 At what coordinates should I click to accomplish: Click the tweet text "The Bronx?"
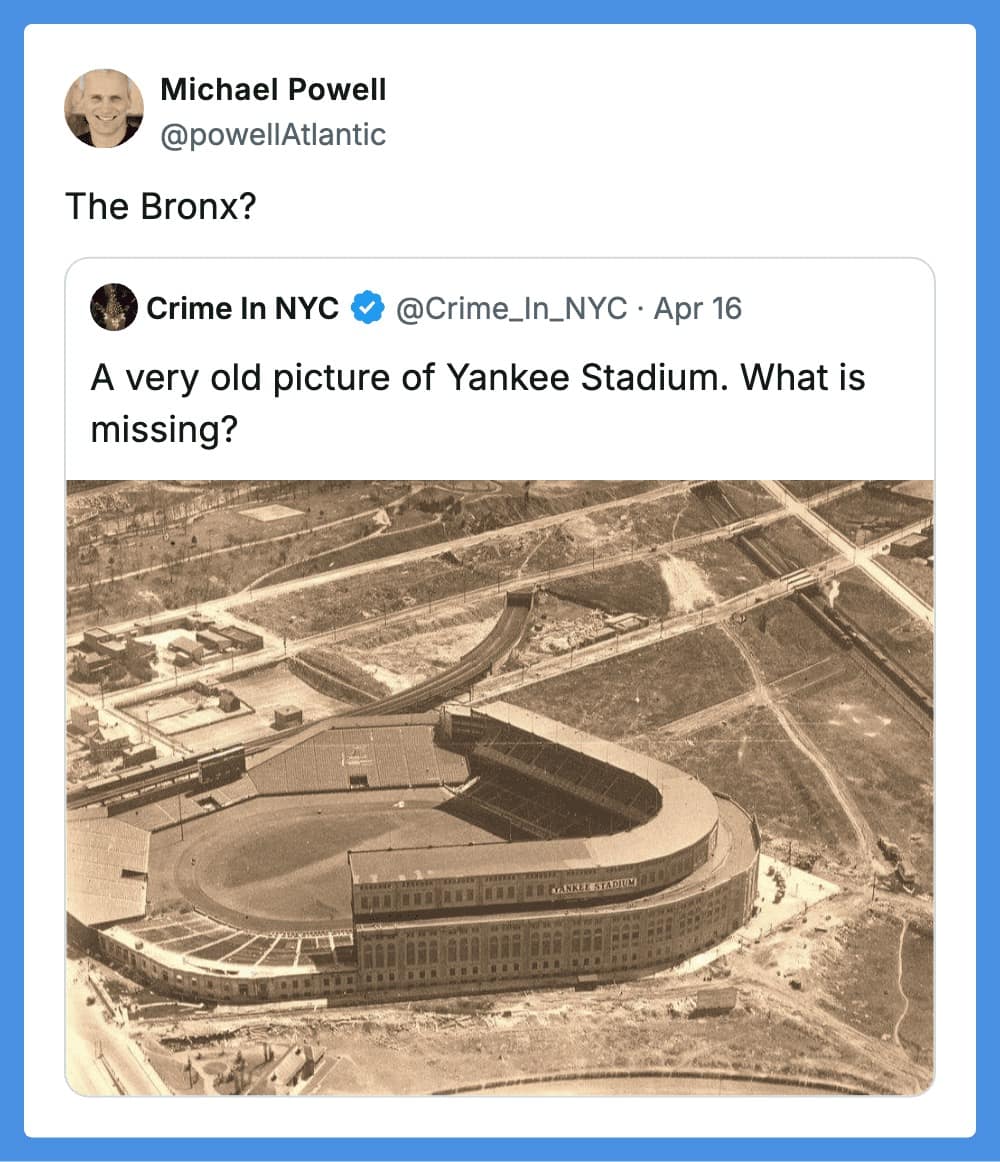coord(161,206)
